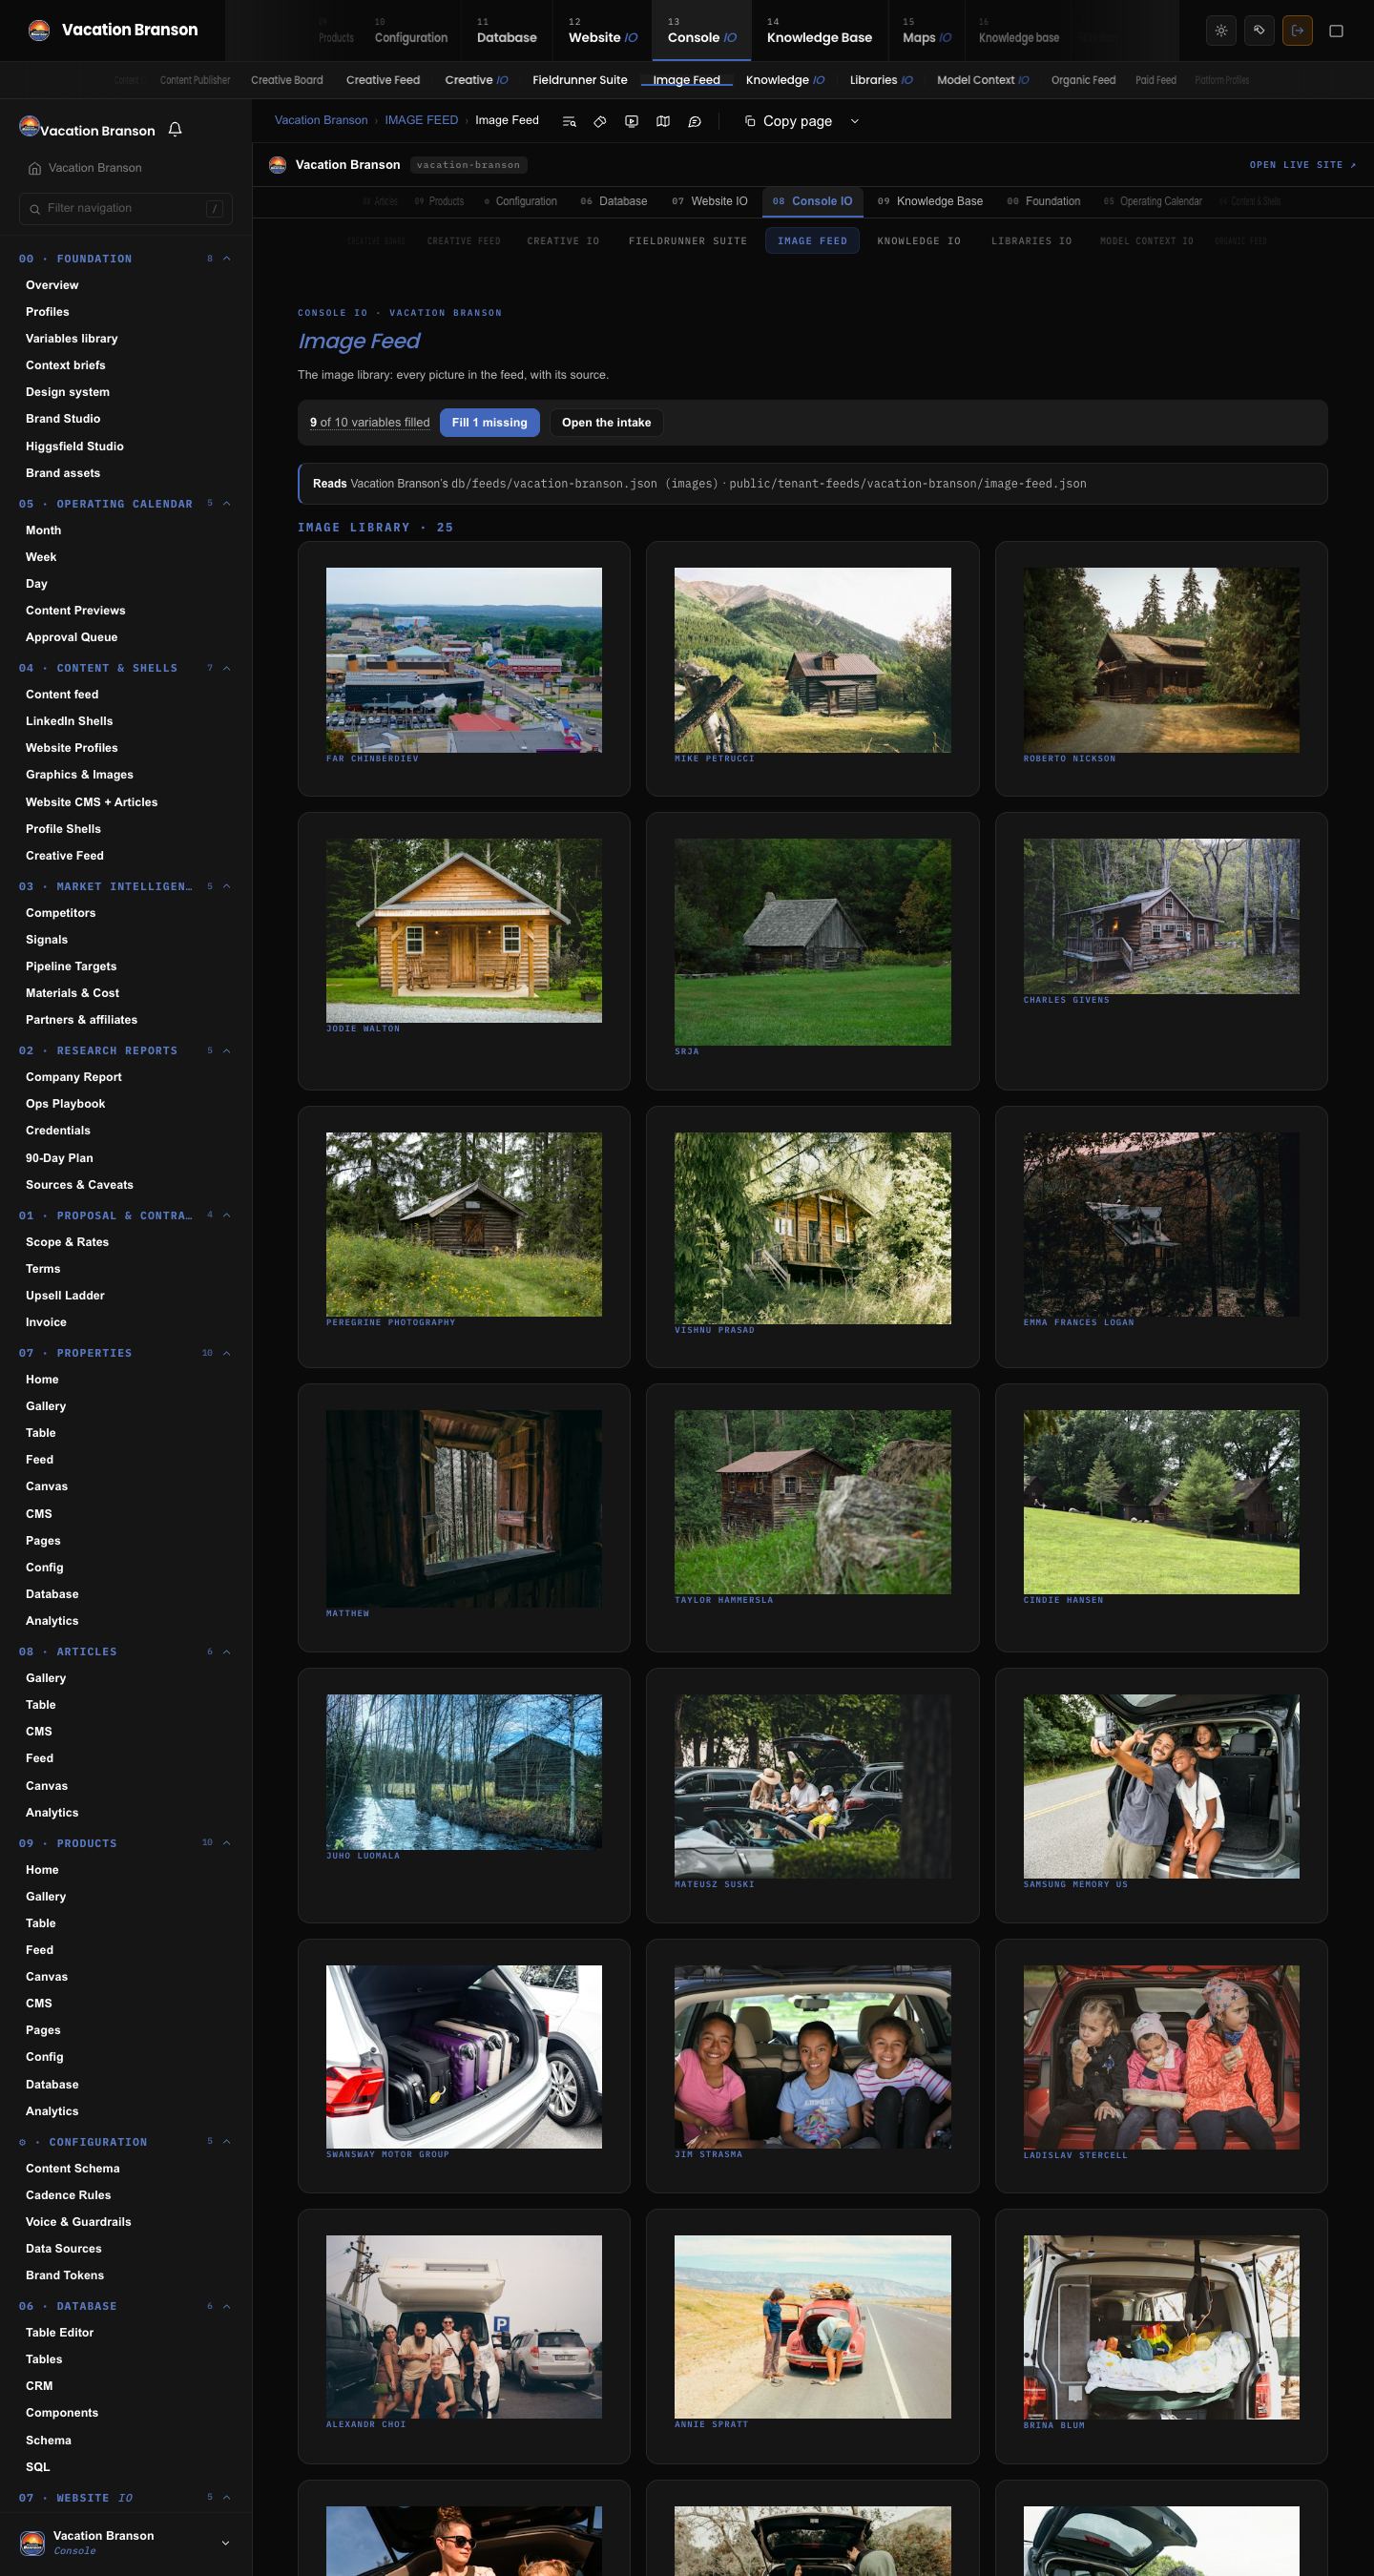Click the PEREGRINE PHOTOGRAPHY credit label
Viewport: 1374px width, 2576px height.
pyautogui.click(x=391, y=1322)
